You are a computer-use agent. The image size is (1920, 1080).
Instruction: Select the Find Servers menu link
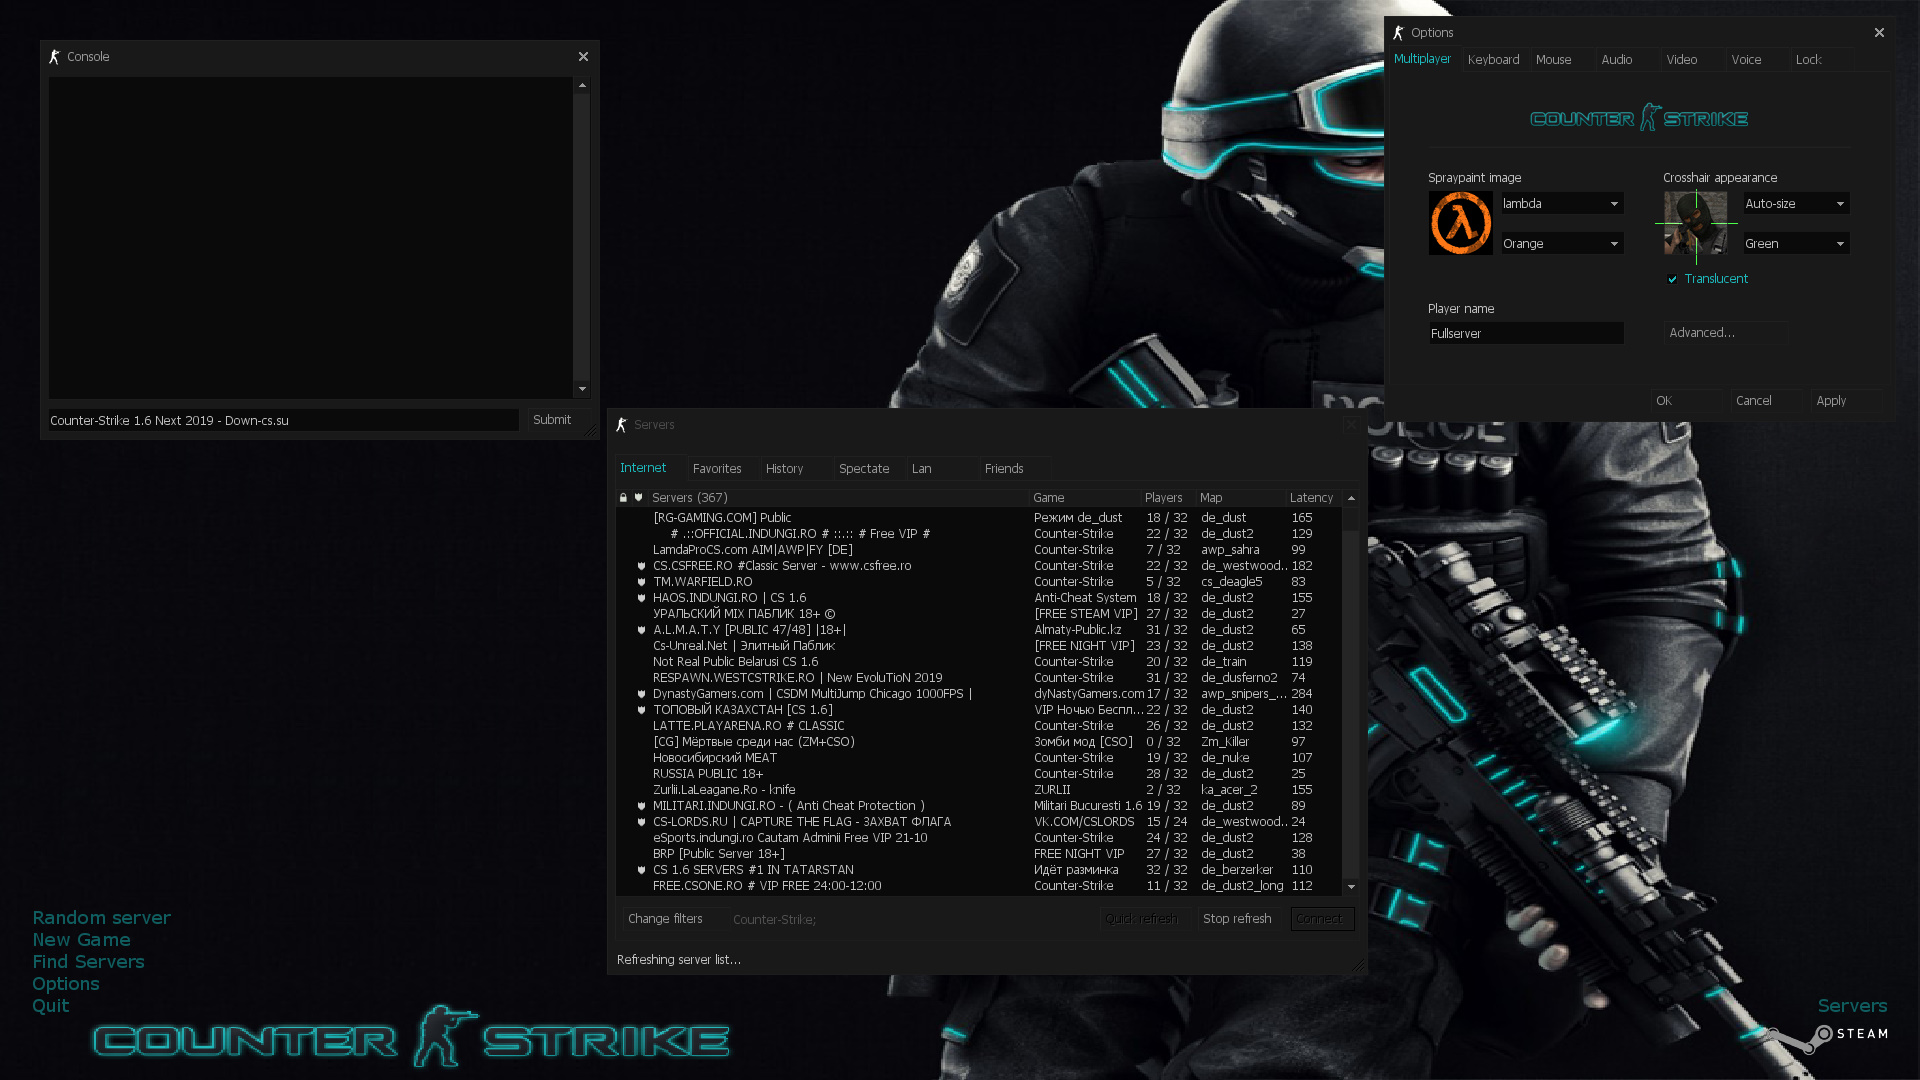pos(88,961)
